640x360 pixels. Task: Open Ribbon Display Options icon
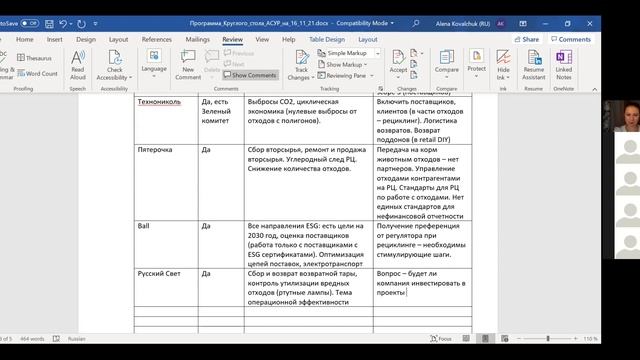pos(523,23)
